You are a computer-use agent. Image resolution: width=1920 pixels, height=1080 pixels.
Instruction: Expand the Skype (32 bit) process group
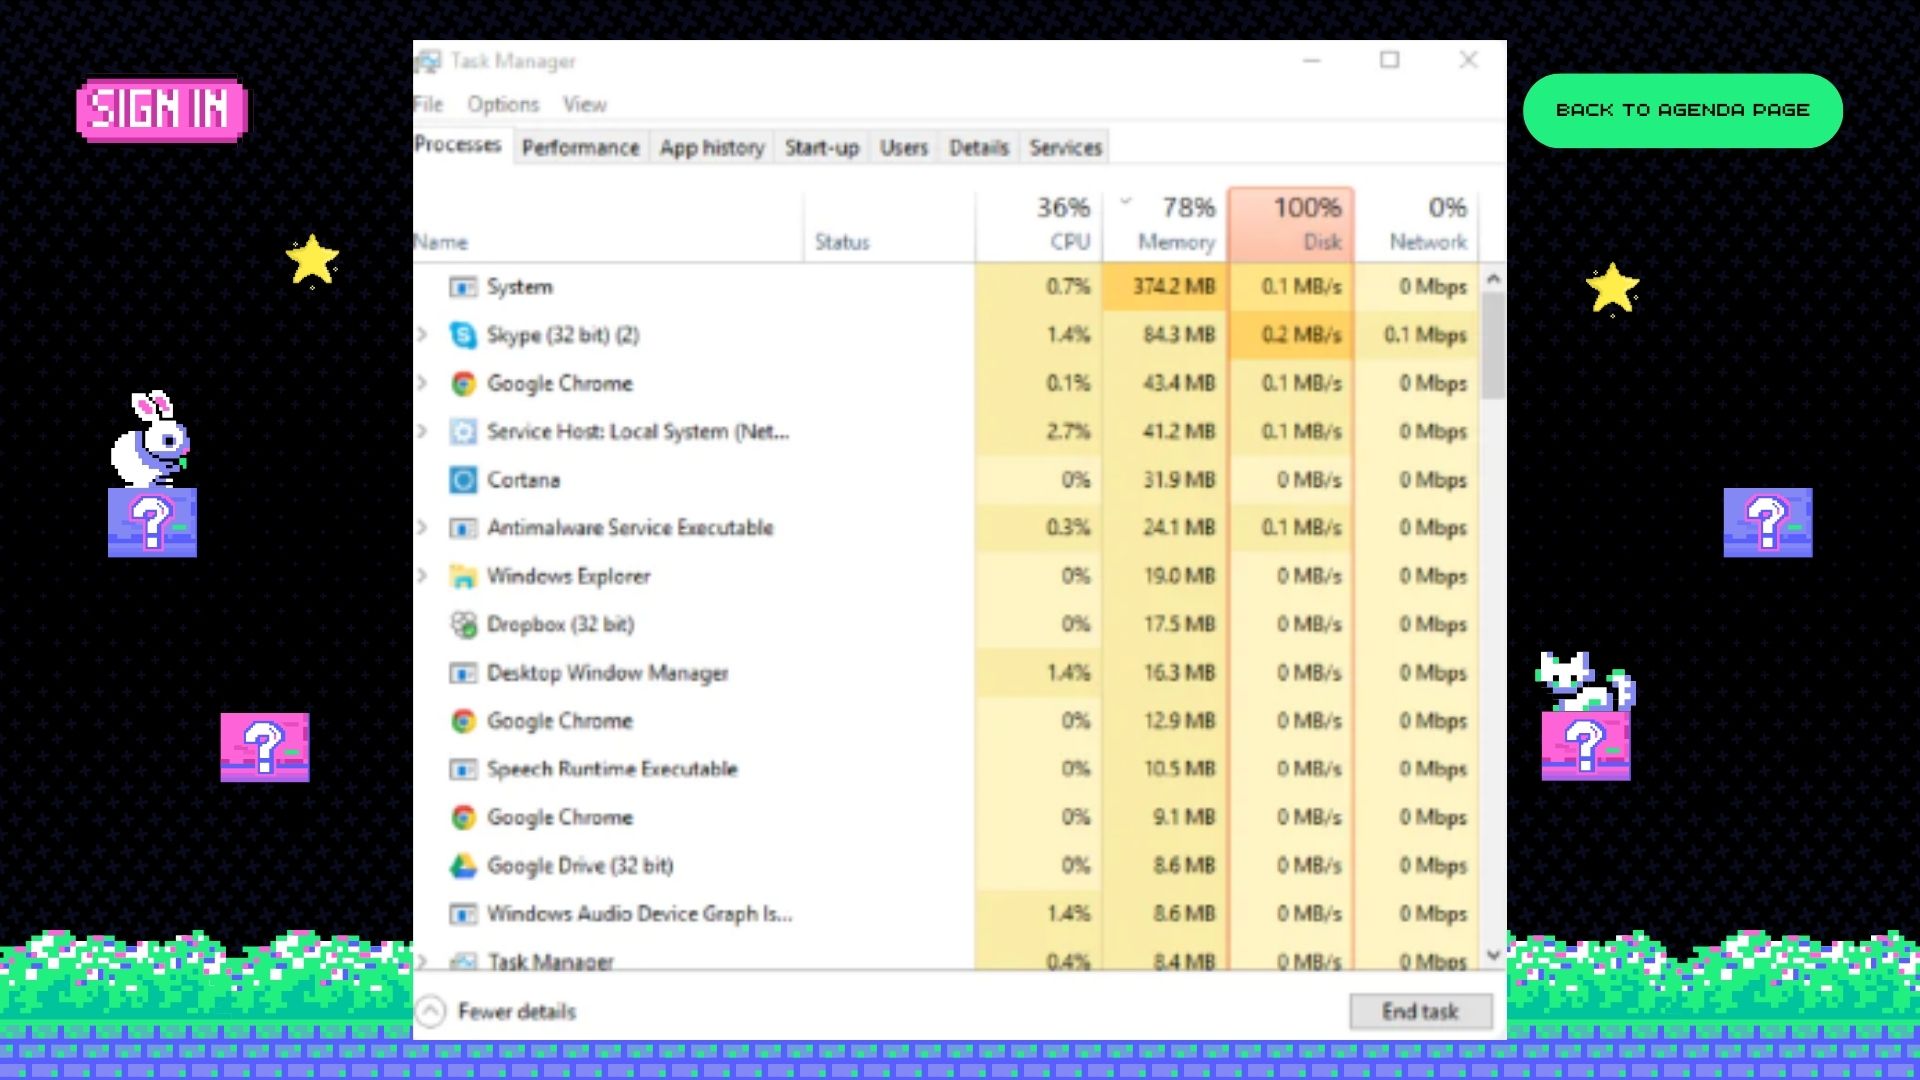click(423, 335)
